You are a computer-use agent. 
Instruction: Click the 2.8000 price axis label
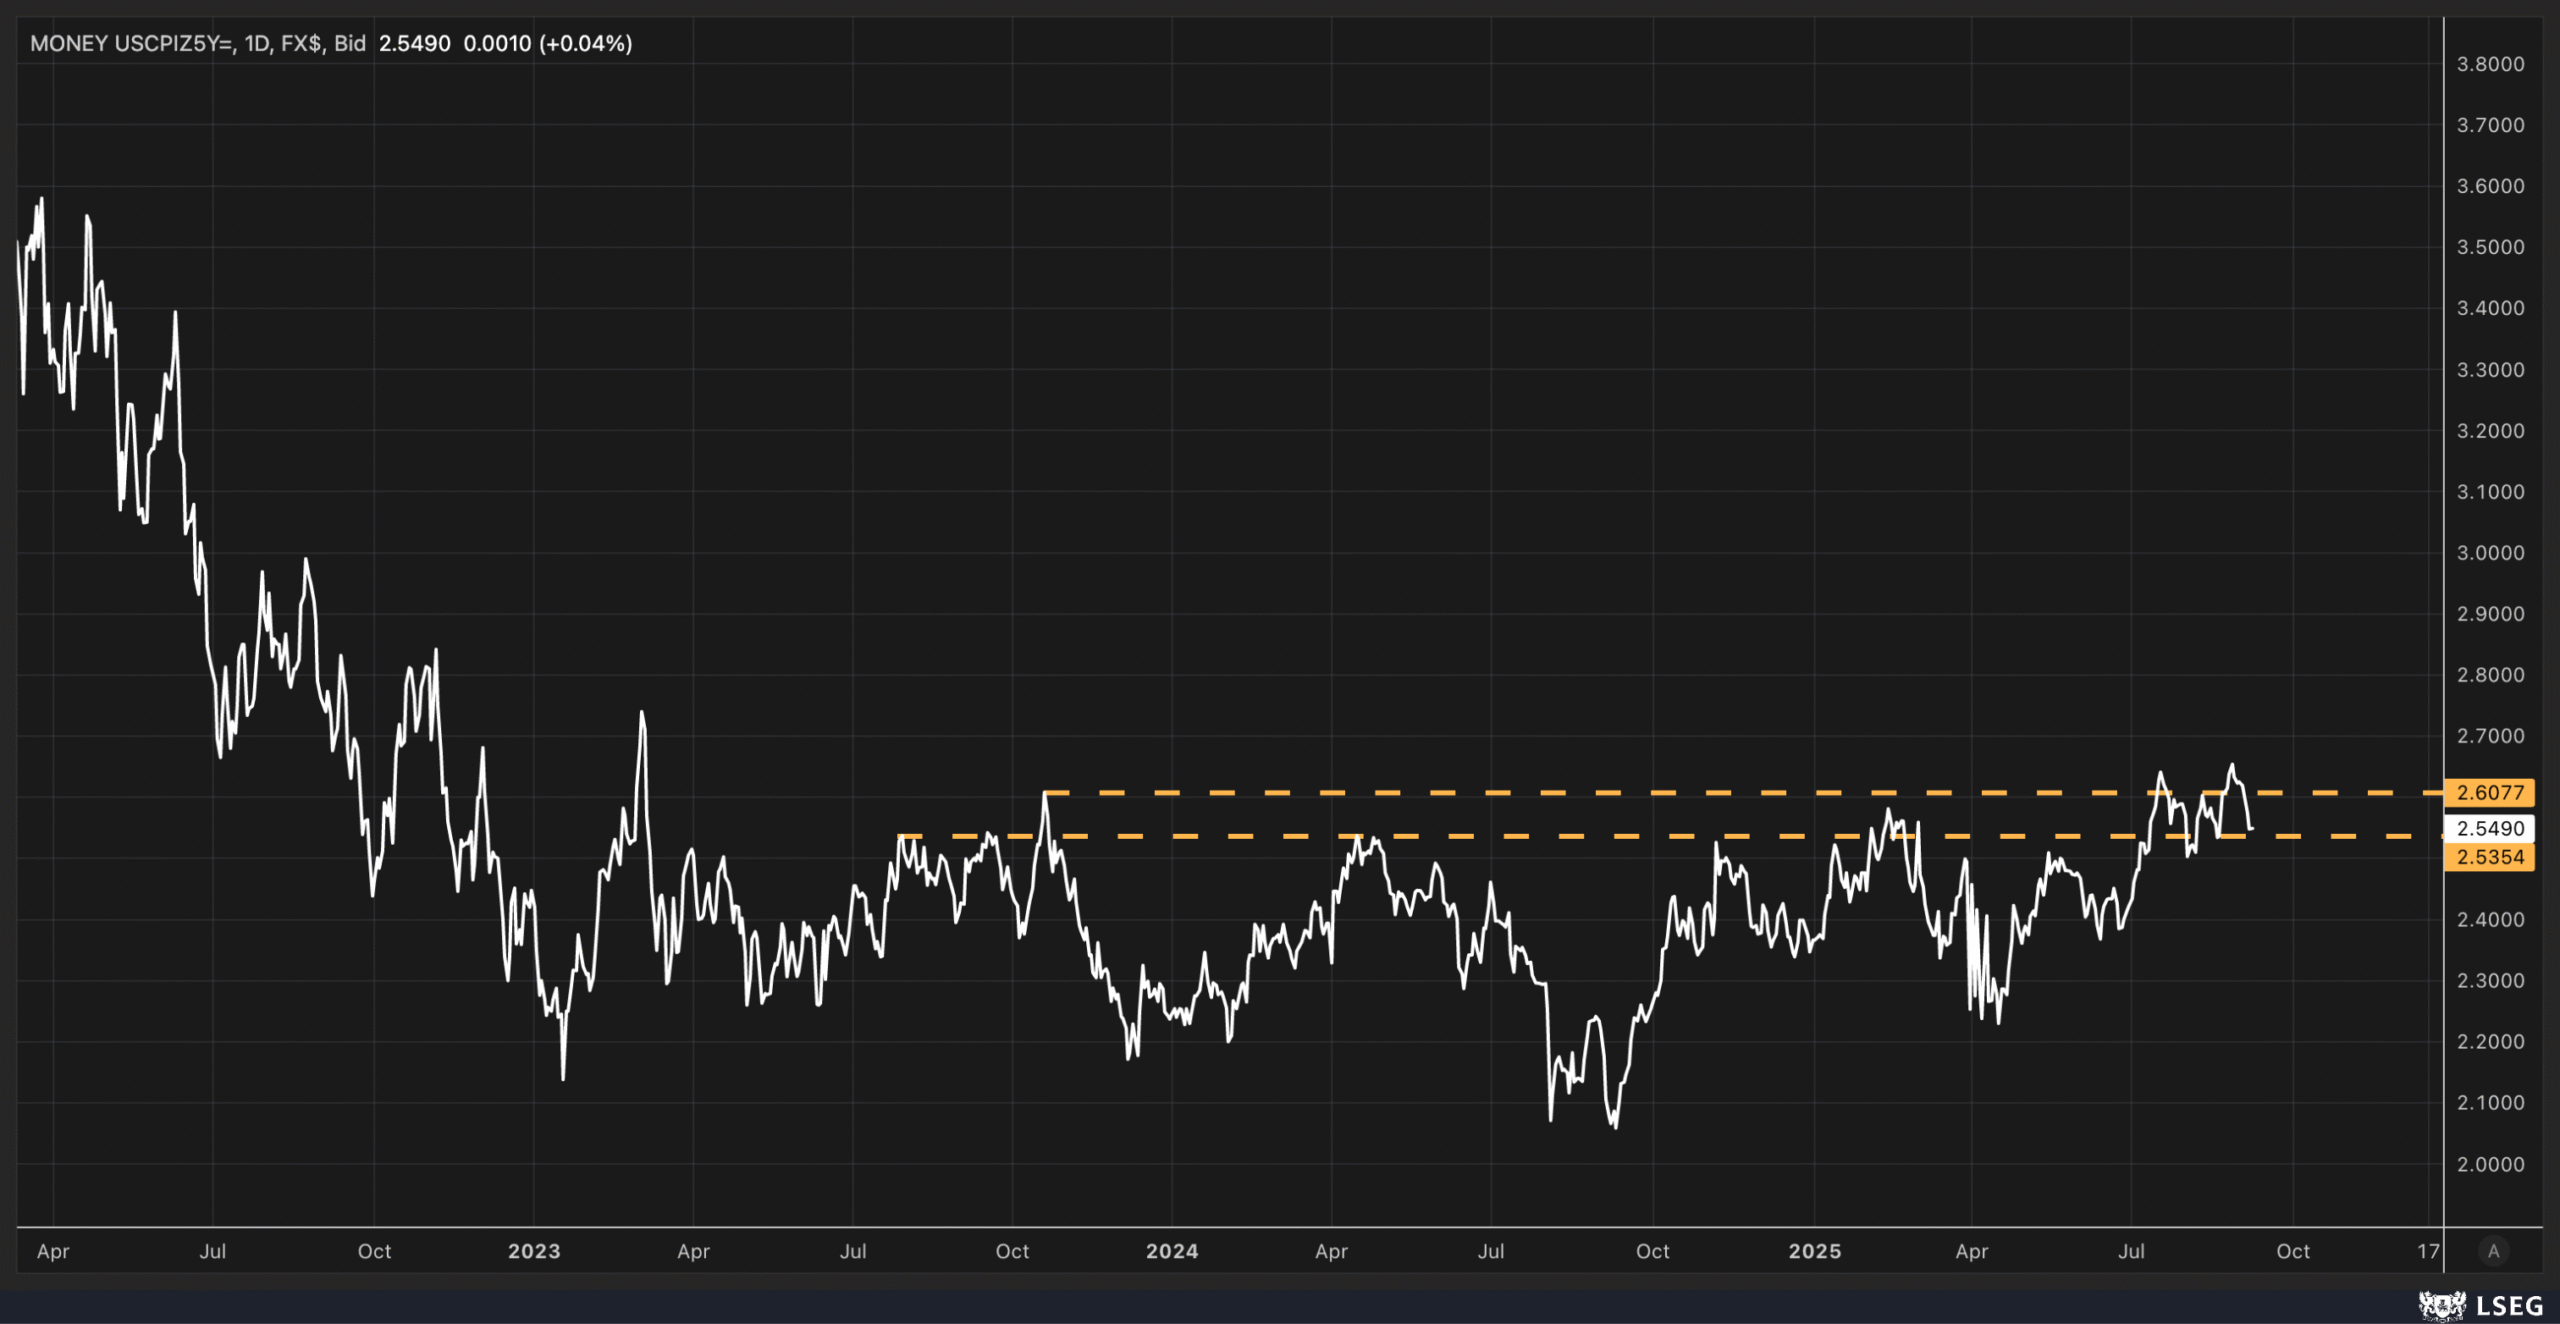pos(2490,675)
